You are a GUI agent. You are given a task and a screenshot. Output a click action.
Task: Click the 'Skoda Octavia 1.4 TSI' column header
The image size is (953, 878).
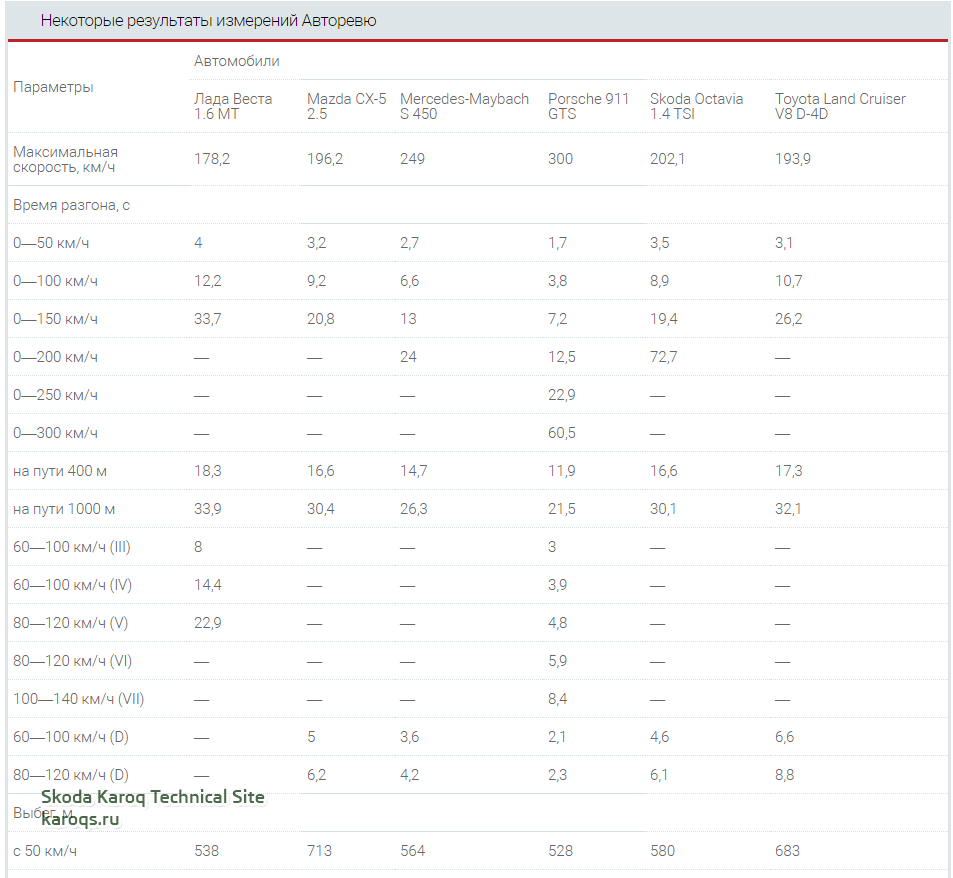tap(697, 106)
